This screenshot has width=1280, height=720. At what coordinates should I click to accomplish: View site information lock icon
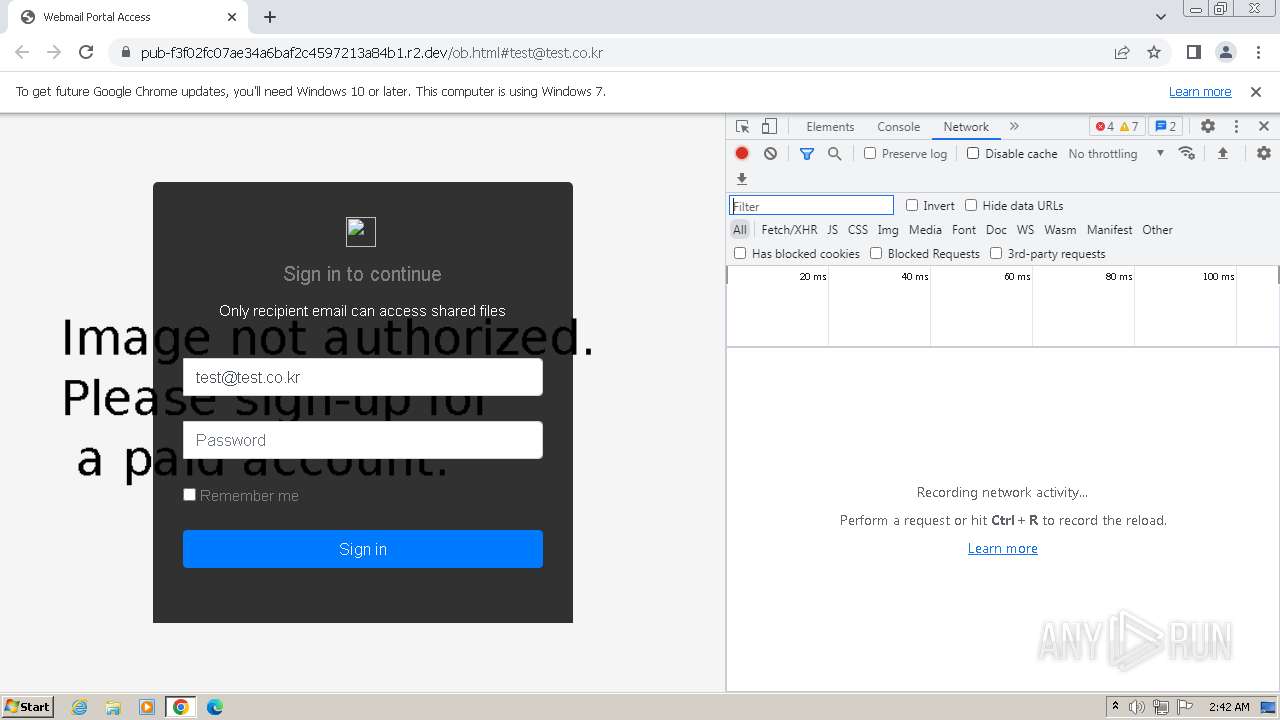125,52
